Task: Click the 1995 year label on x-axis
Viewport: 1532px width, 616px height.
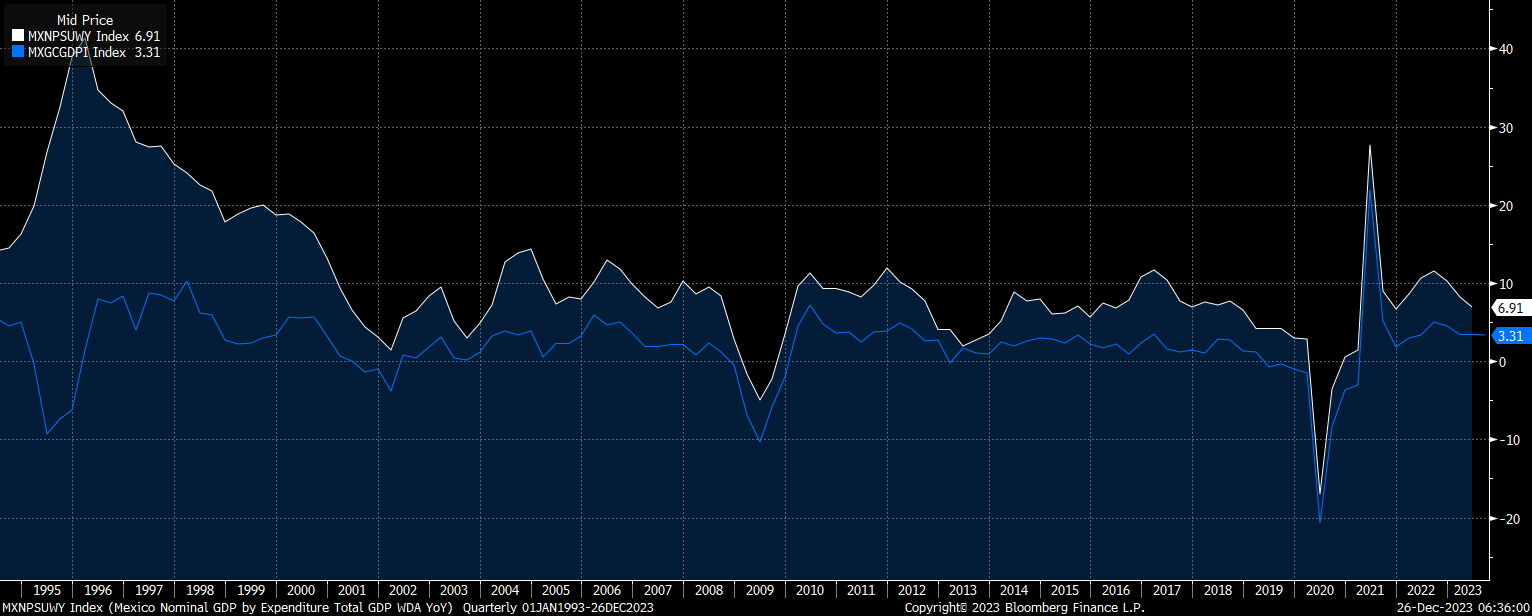Action: [47, 590]
